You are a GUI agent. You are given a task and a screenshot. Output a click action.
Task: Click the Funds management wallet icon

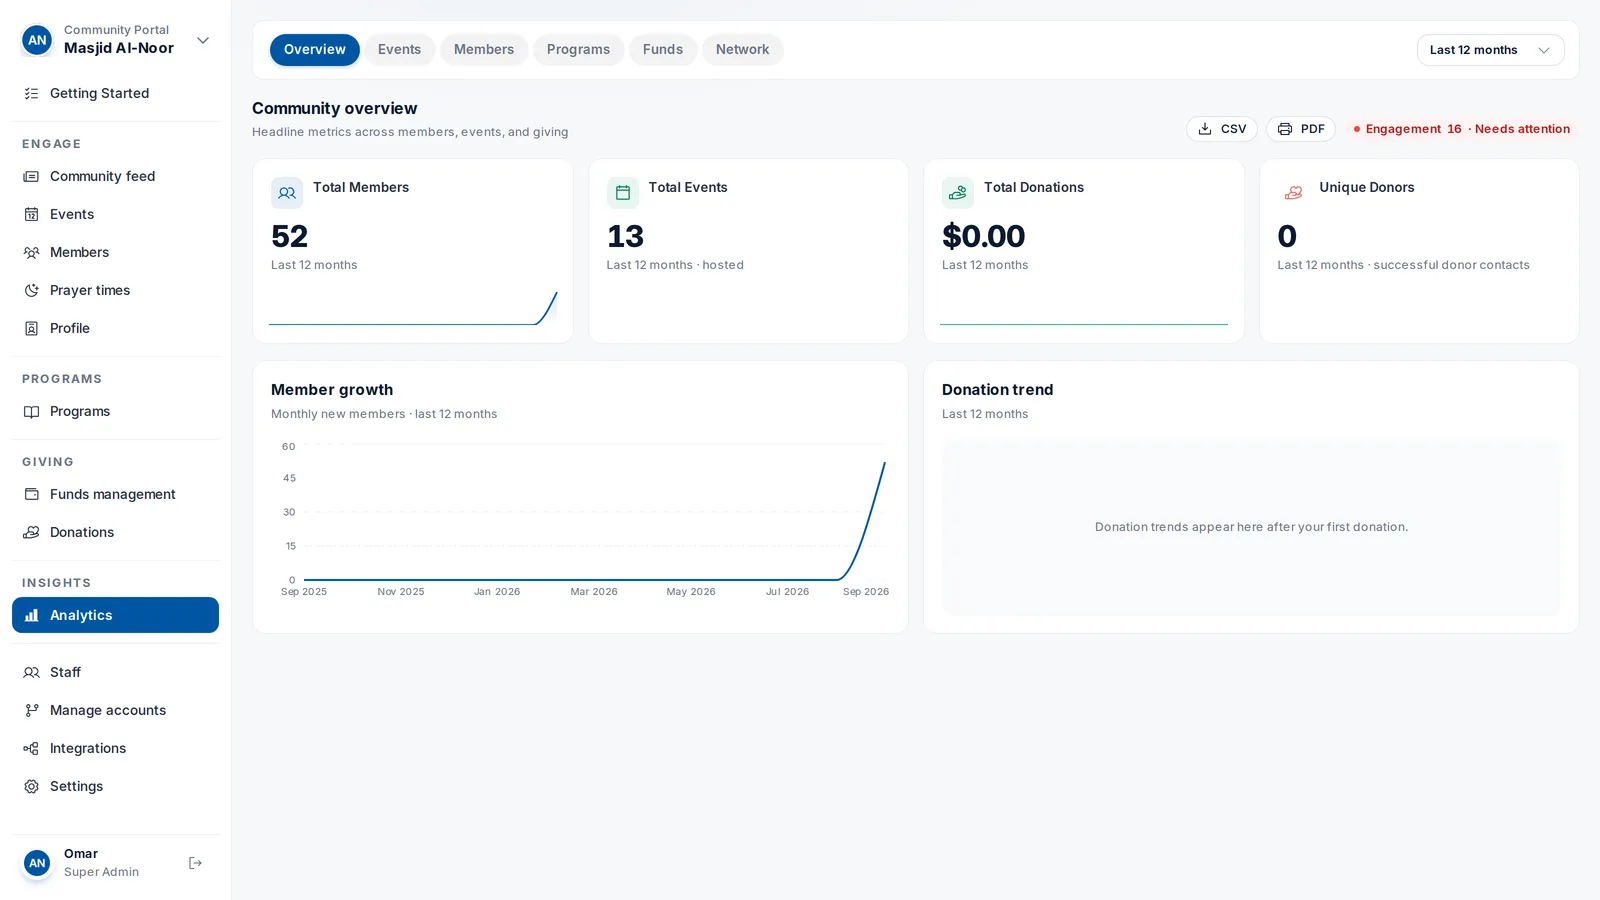[31, 494]
